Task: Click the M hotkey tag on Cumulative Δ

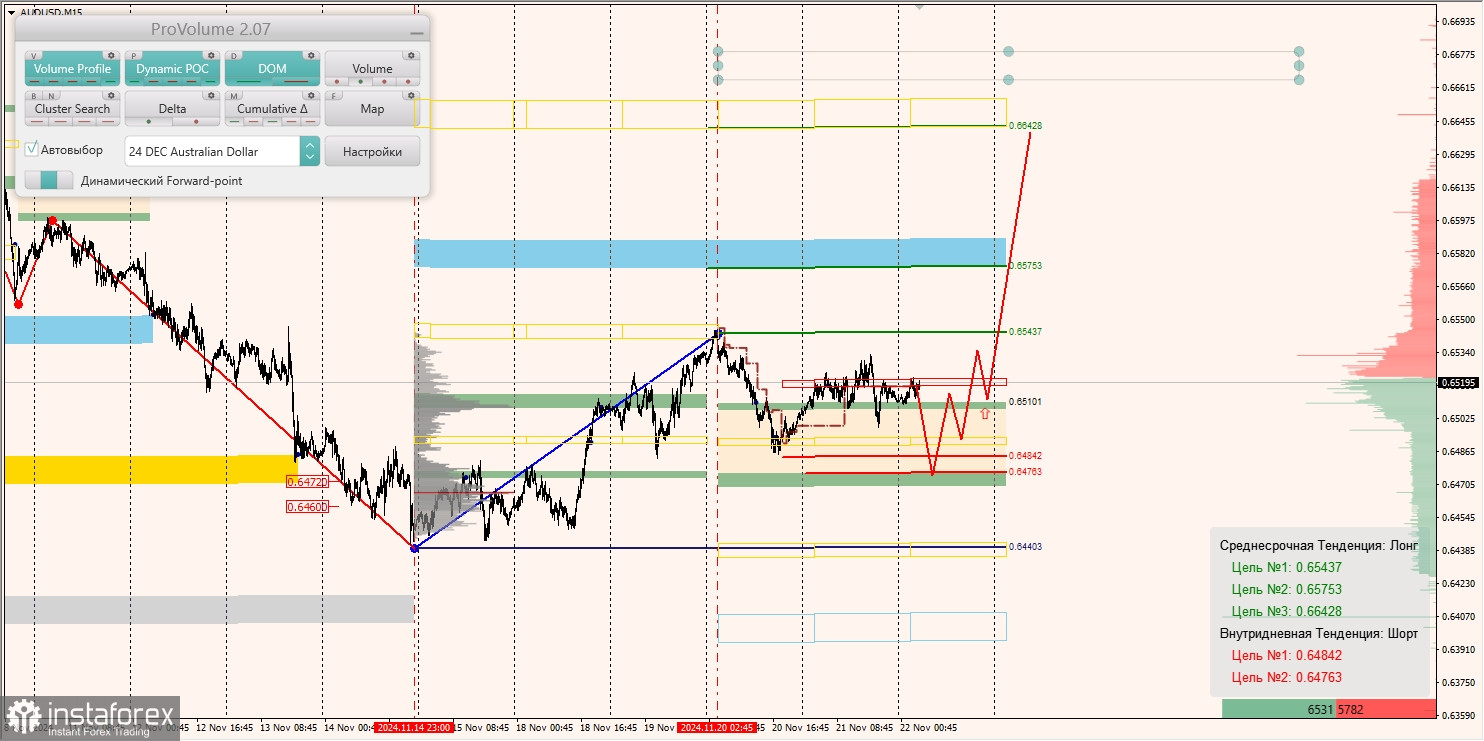Action: [x=234, y=96]
